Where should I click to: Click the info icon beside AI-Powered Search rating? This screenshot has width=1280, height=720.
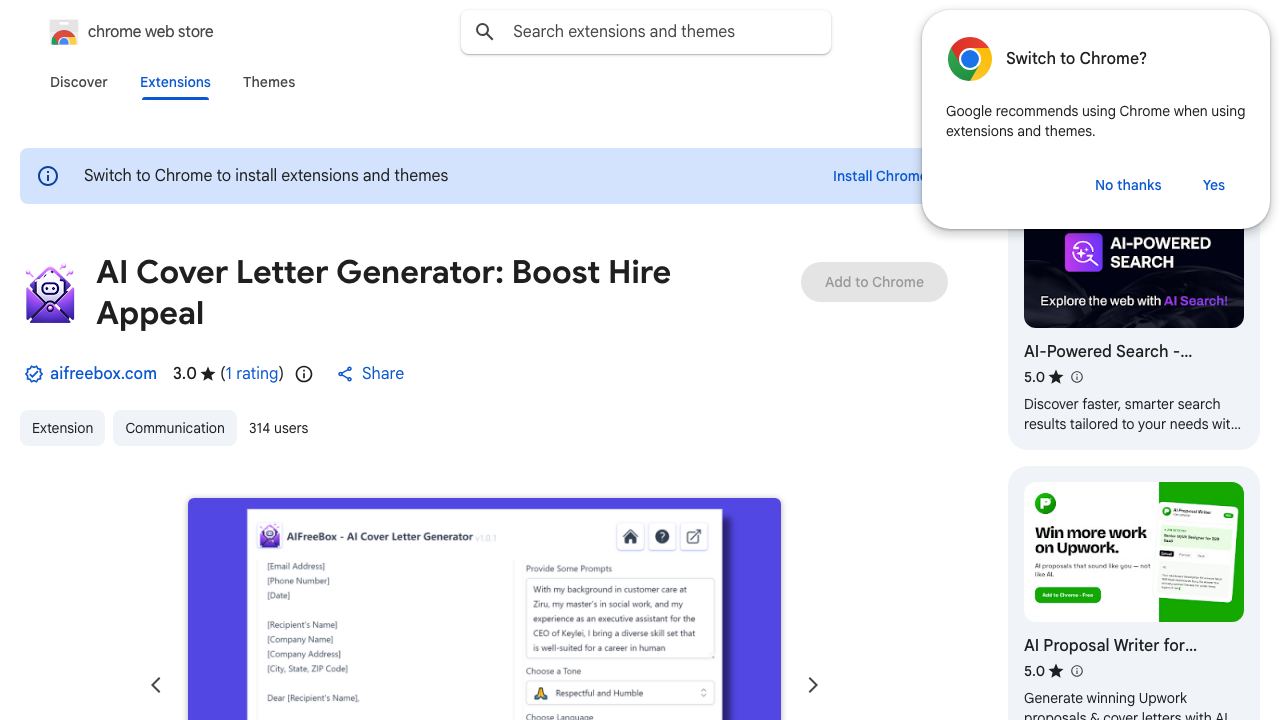[1077, 377]
